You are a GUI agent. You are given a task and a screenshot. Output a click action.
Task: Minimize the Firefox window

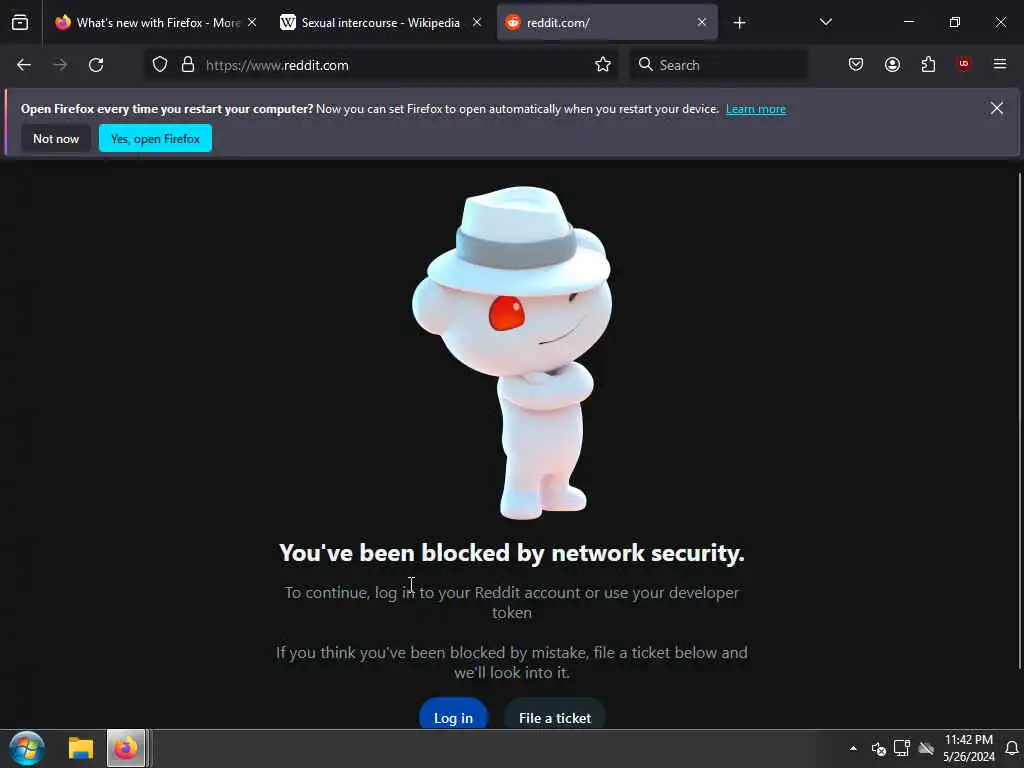pos(908,22)
